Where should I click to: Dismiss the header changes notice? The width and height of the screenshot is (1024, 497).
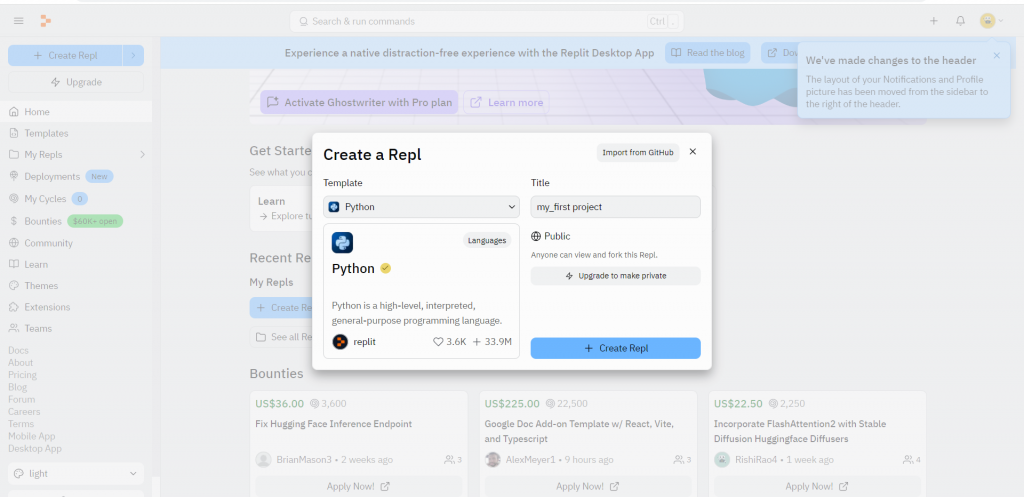pyautogui.click(x=997, y=56)
